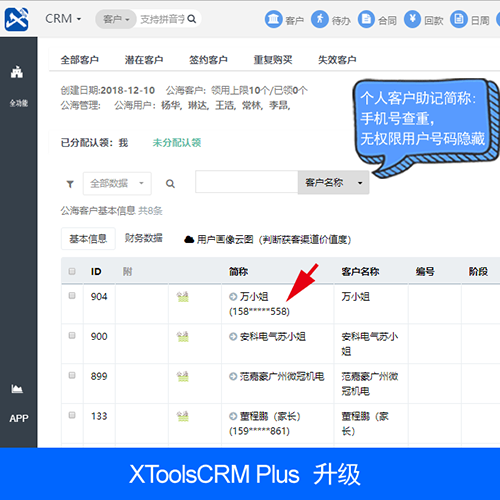Open the 待办 to-do icon
Viewport: 500px width, 500px height.
tap(320, 19)
